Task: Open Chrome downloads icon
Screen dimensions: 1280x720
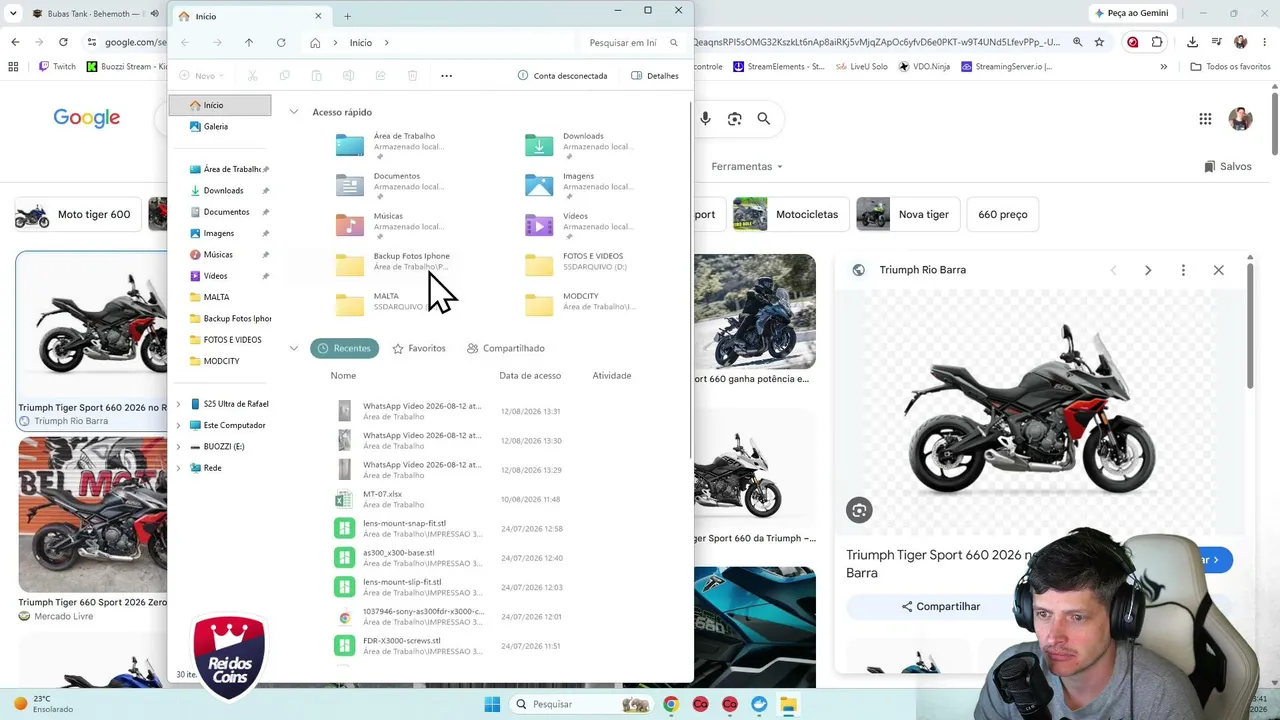Action: pos(1192,42)
